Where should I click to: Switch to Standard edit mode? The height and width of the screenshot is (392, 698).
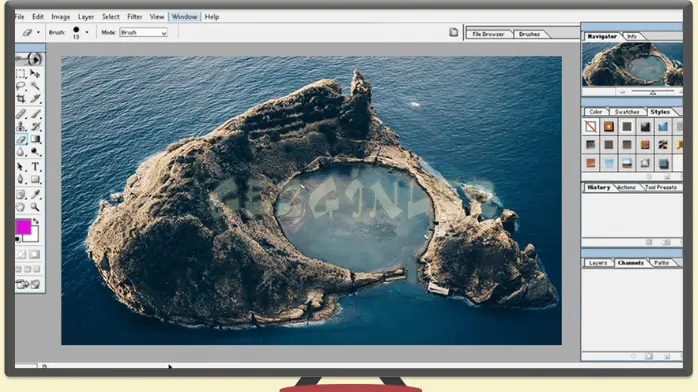tap(21, 255)
